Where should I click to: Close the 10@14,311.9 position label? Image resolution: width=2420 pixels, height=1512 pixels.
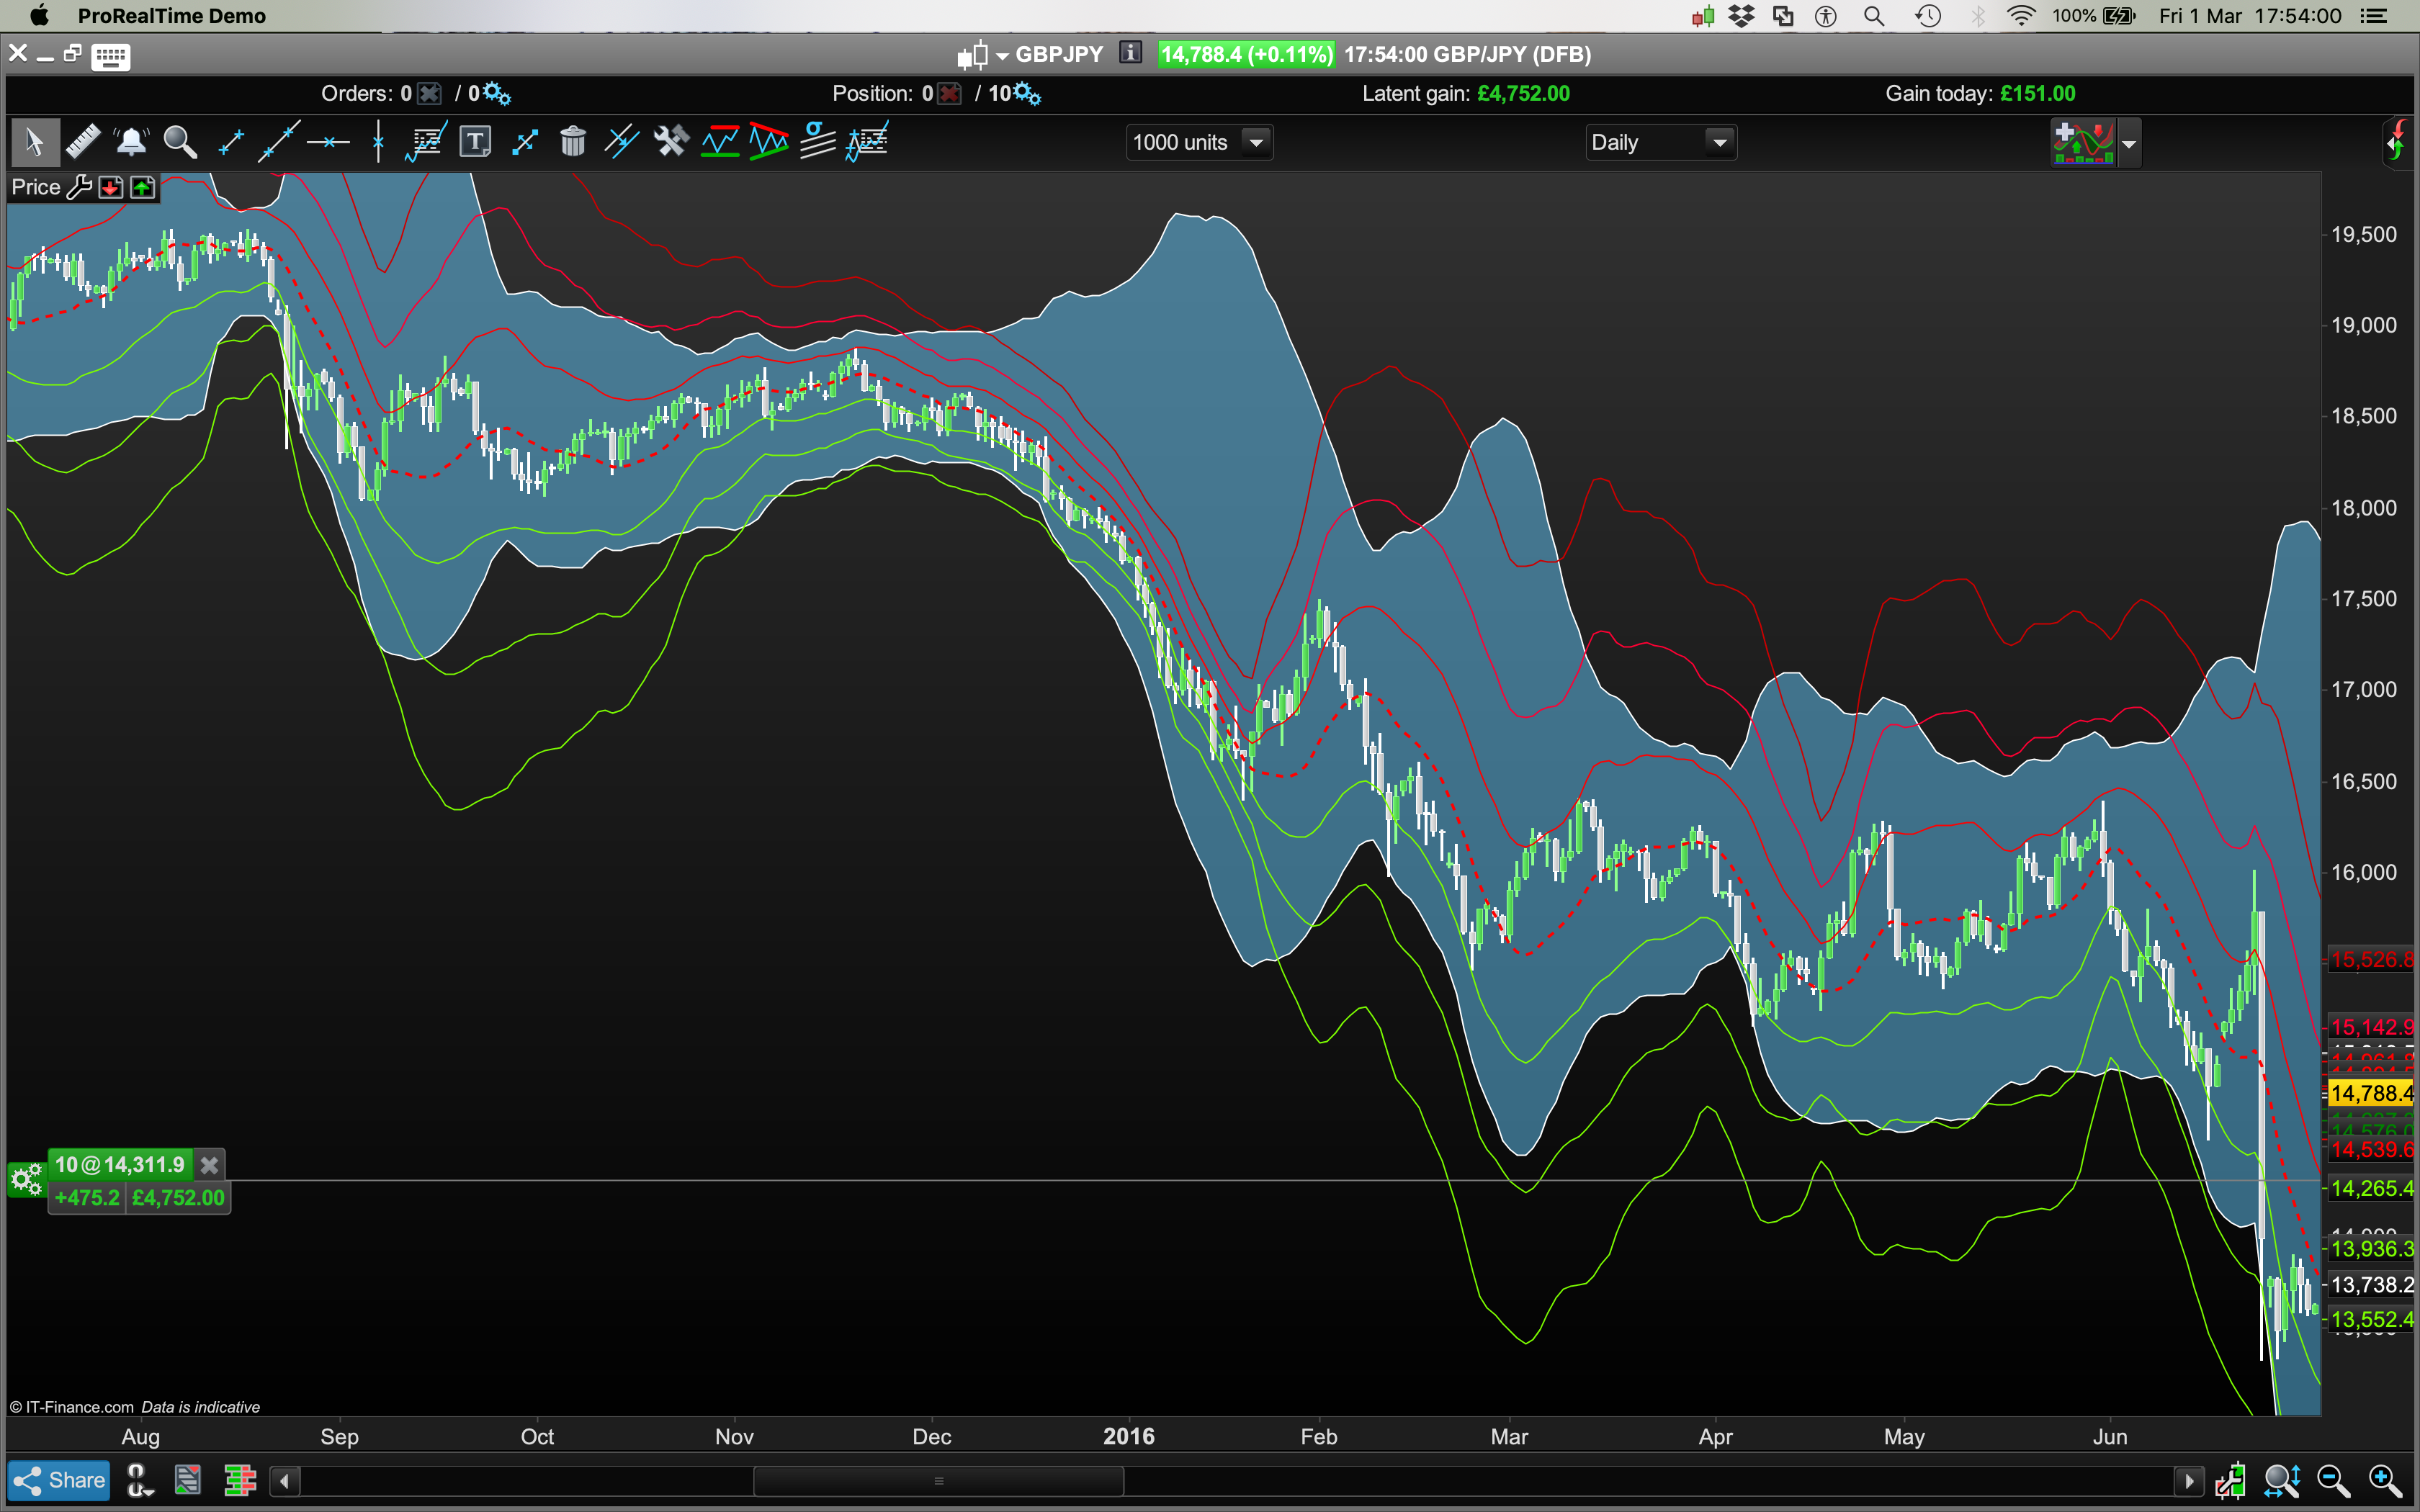click(209, 1165)
